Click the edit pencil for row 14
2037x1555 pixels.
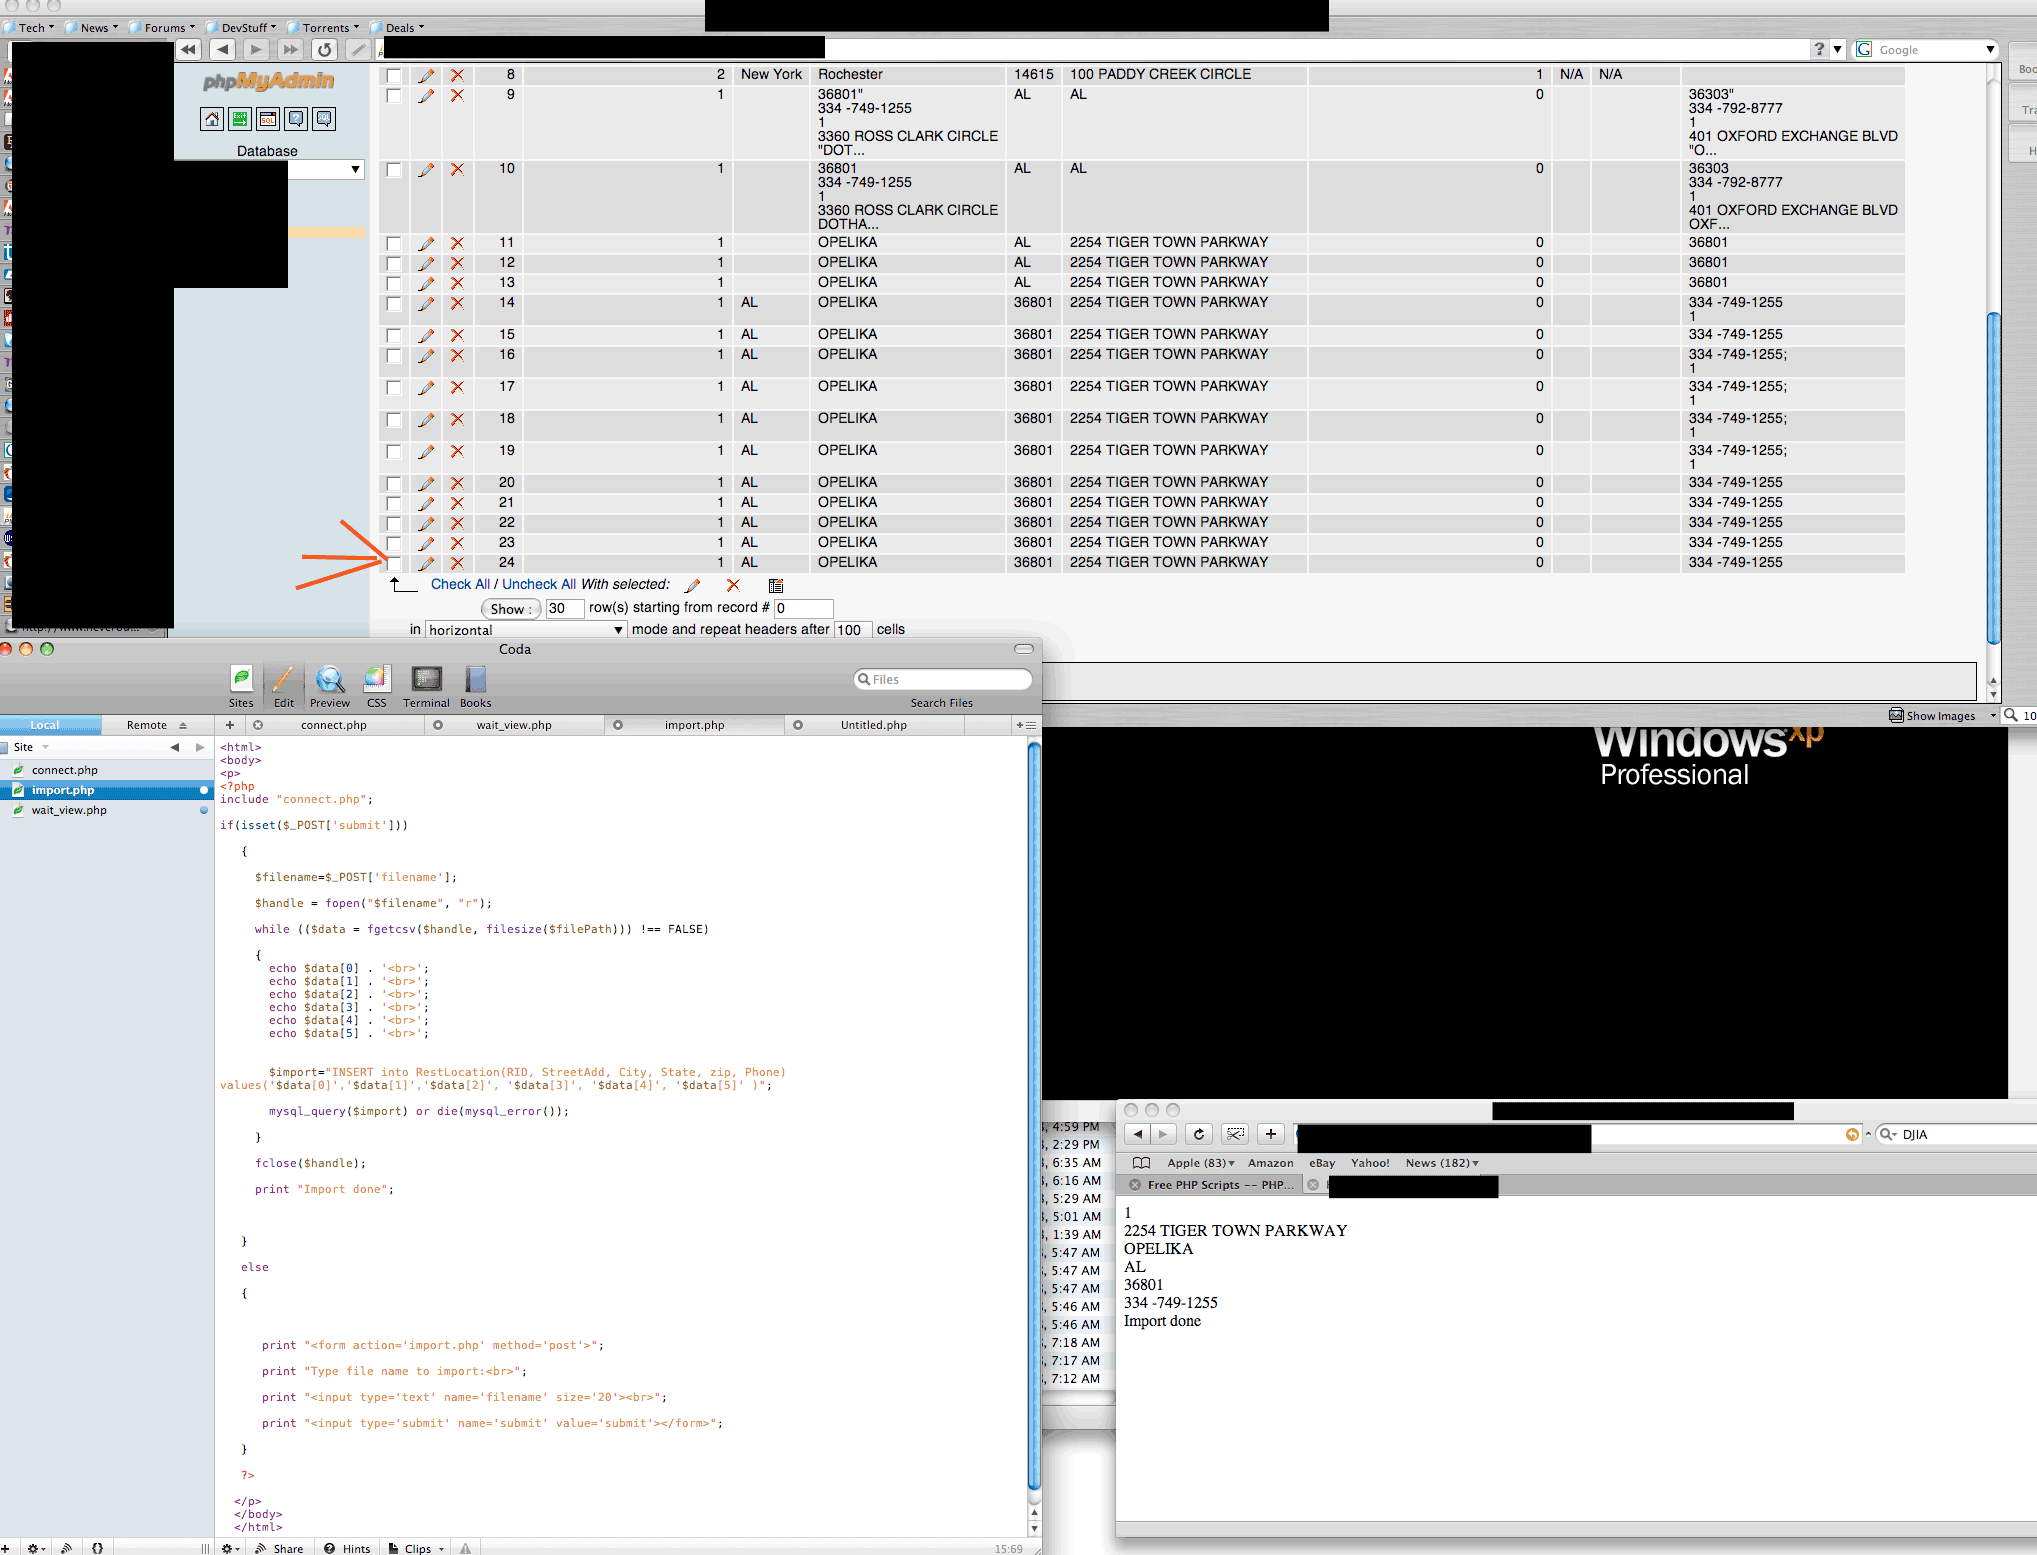(426, 303)
